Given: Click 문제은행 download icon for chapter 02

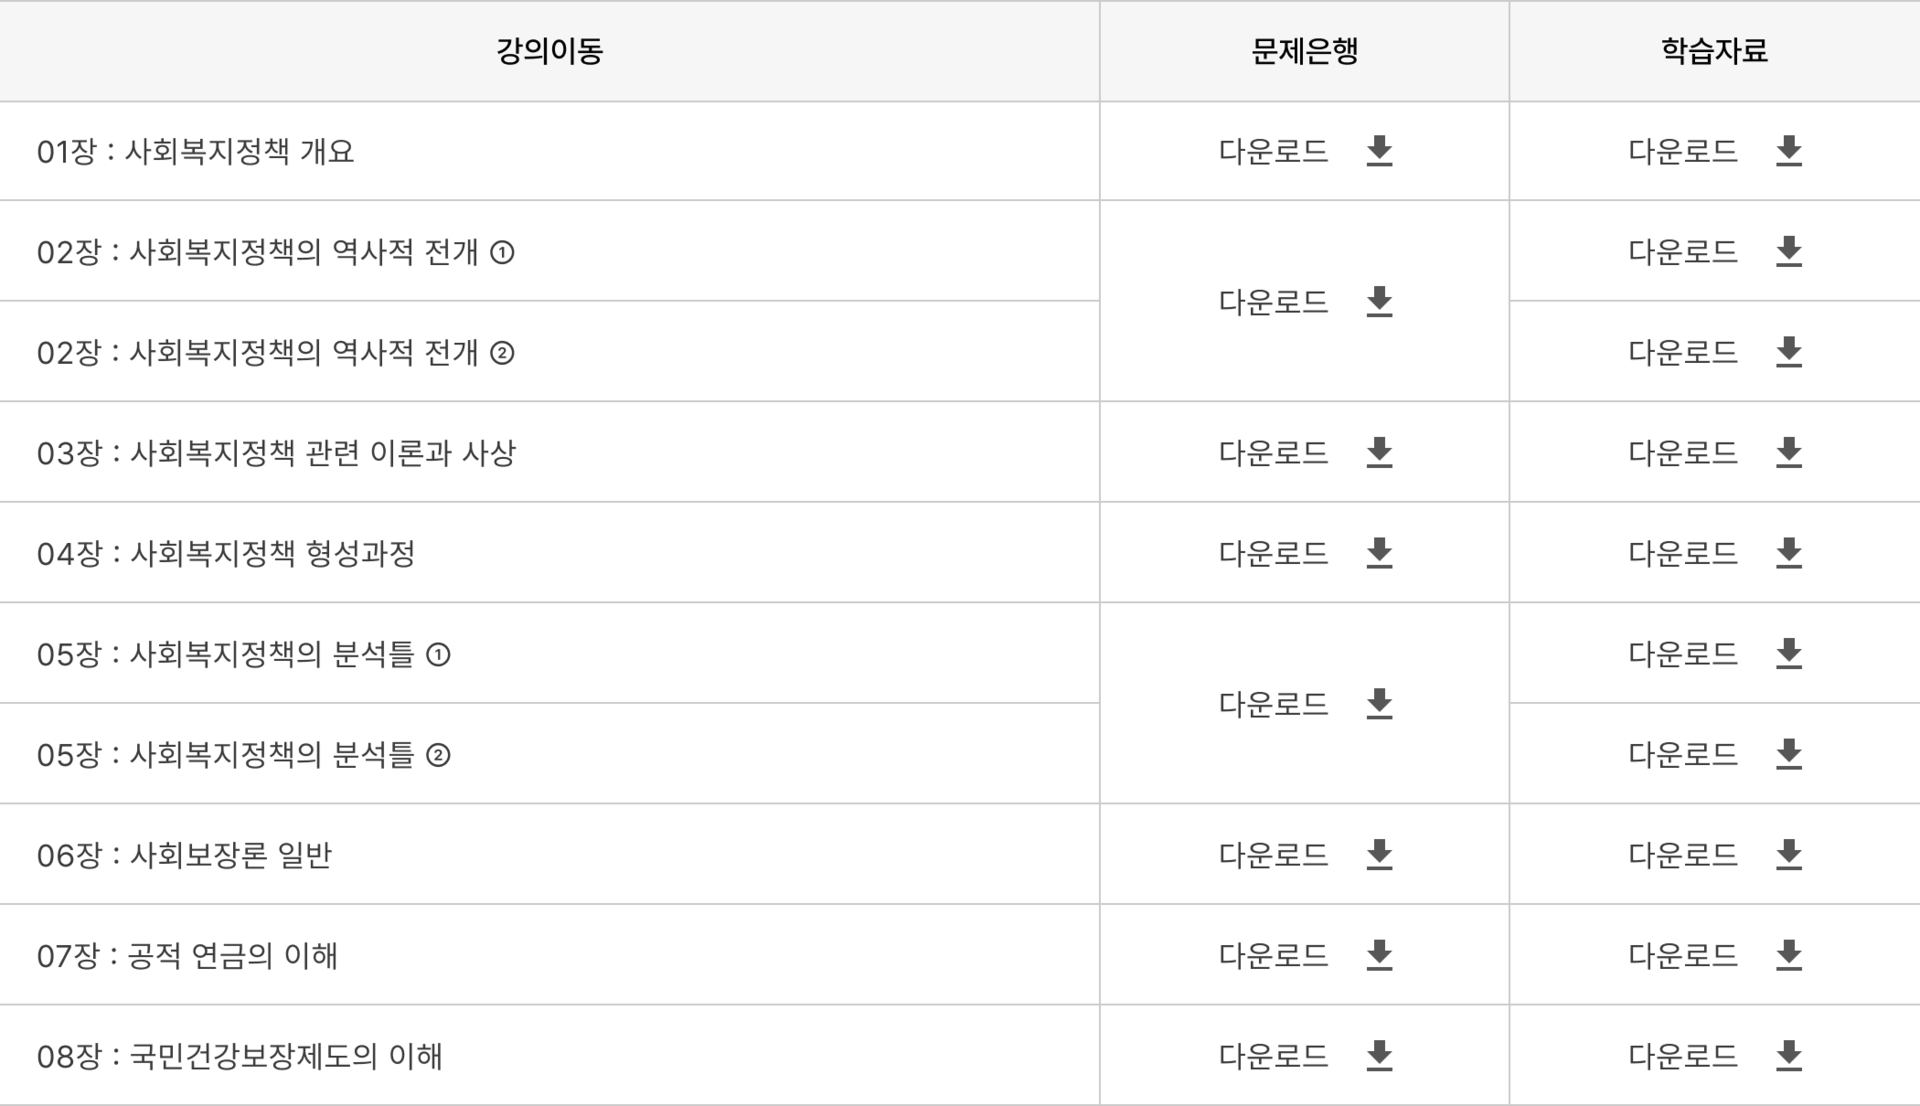Looking at the screenshot, I should 1379,301.
